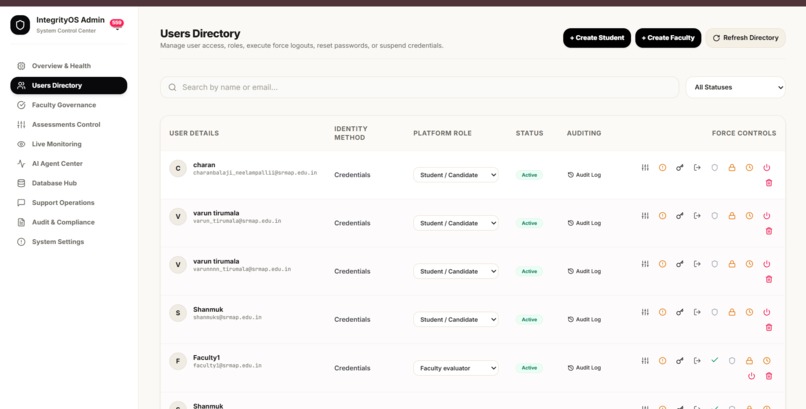Click the grey shield icon in charan's row
The image size is (806, 409).
pyautogui.click(x=715, y=168)
